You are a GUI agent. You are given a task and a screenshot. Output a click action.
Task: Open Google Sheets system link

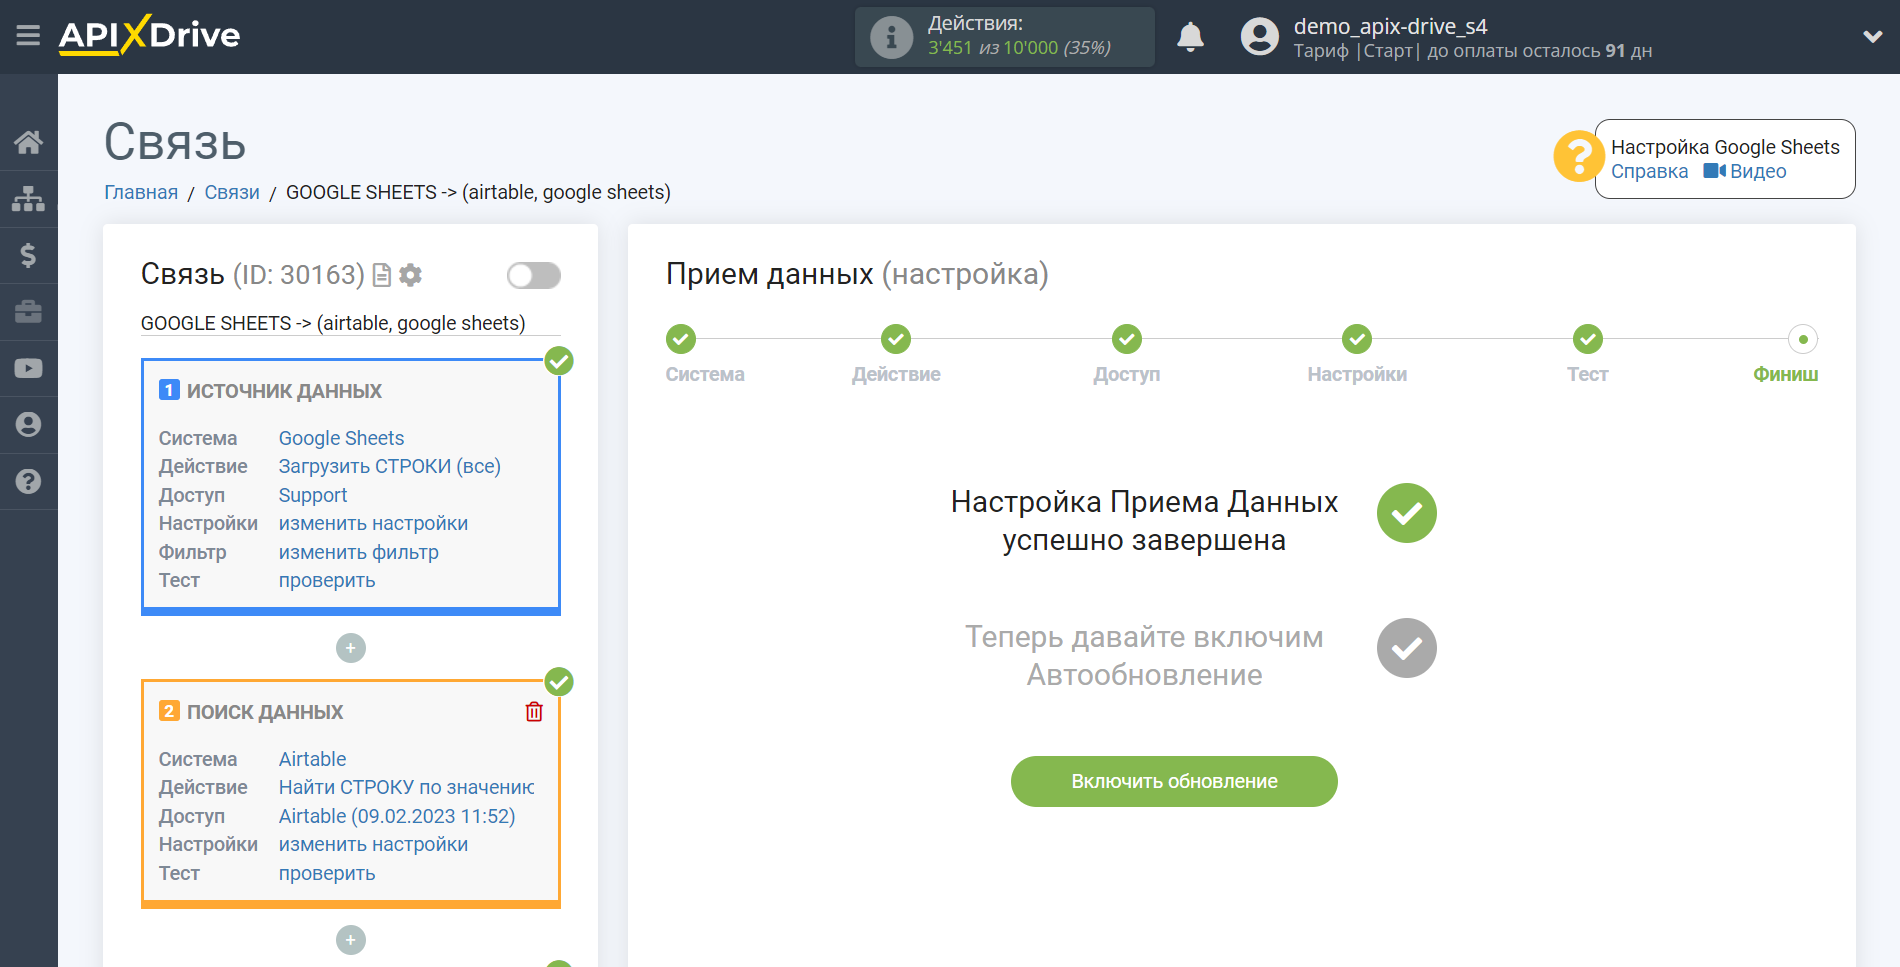[341, 438]
